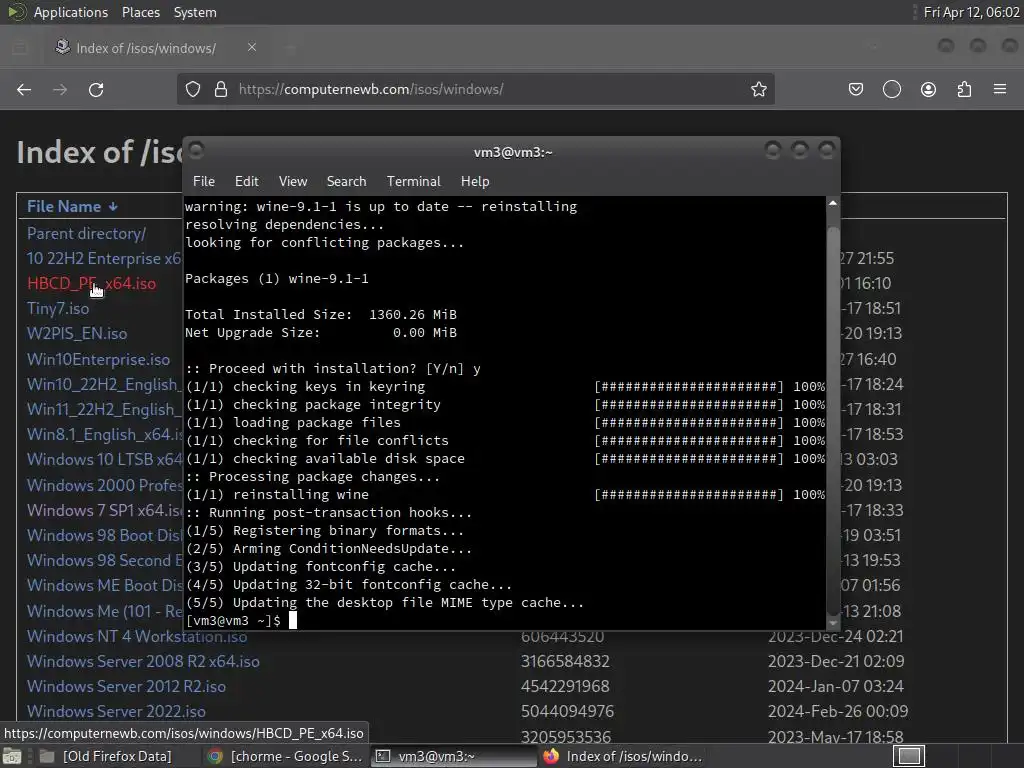Switch to [Old Firefox Data] taskbar window
This screenshot has width=1024, height=768.
pyautogui.click(x=106, y=756)
